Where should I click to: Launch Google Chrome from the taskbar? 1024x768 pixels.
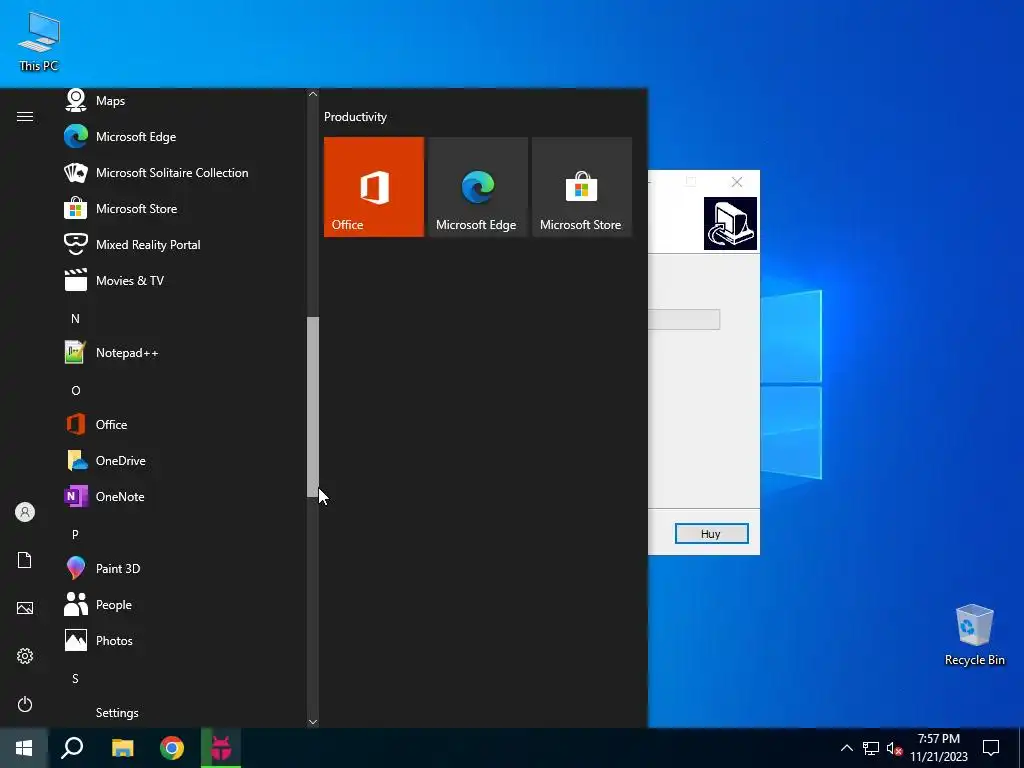[172, 748]
